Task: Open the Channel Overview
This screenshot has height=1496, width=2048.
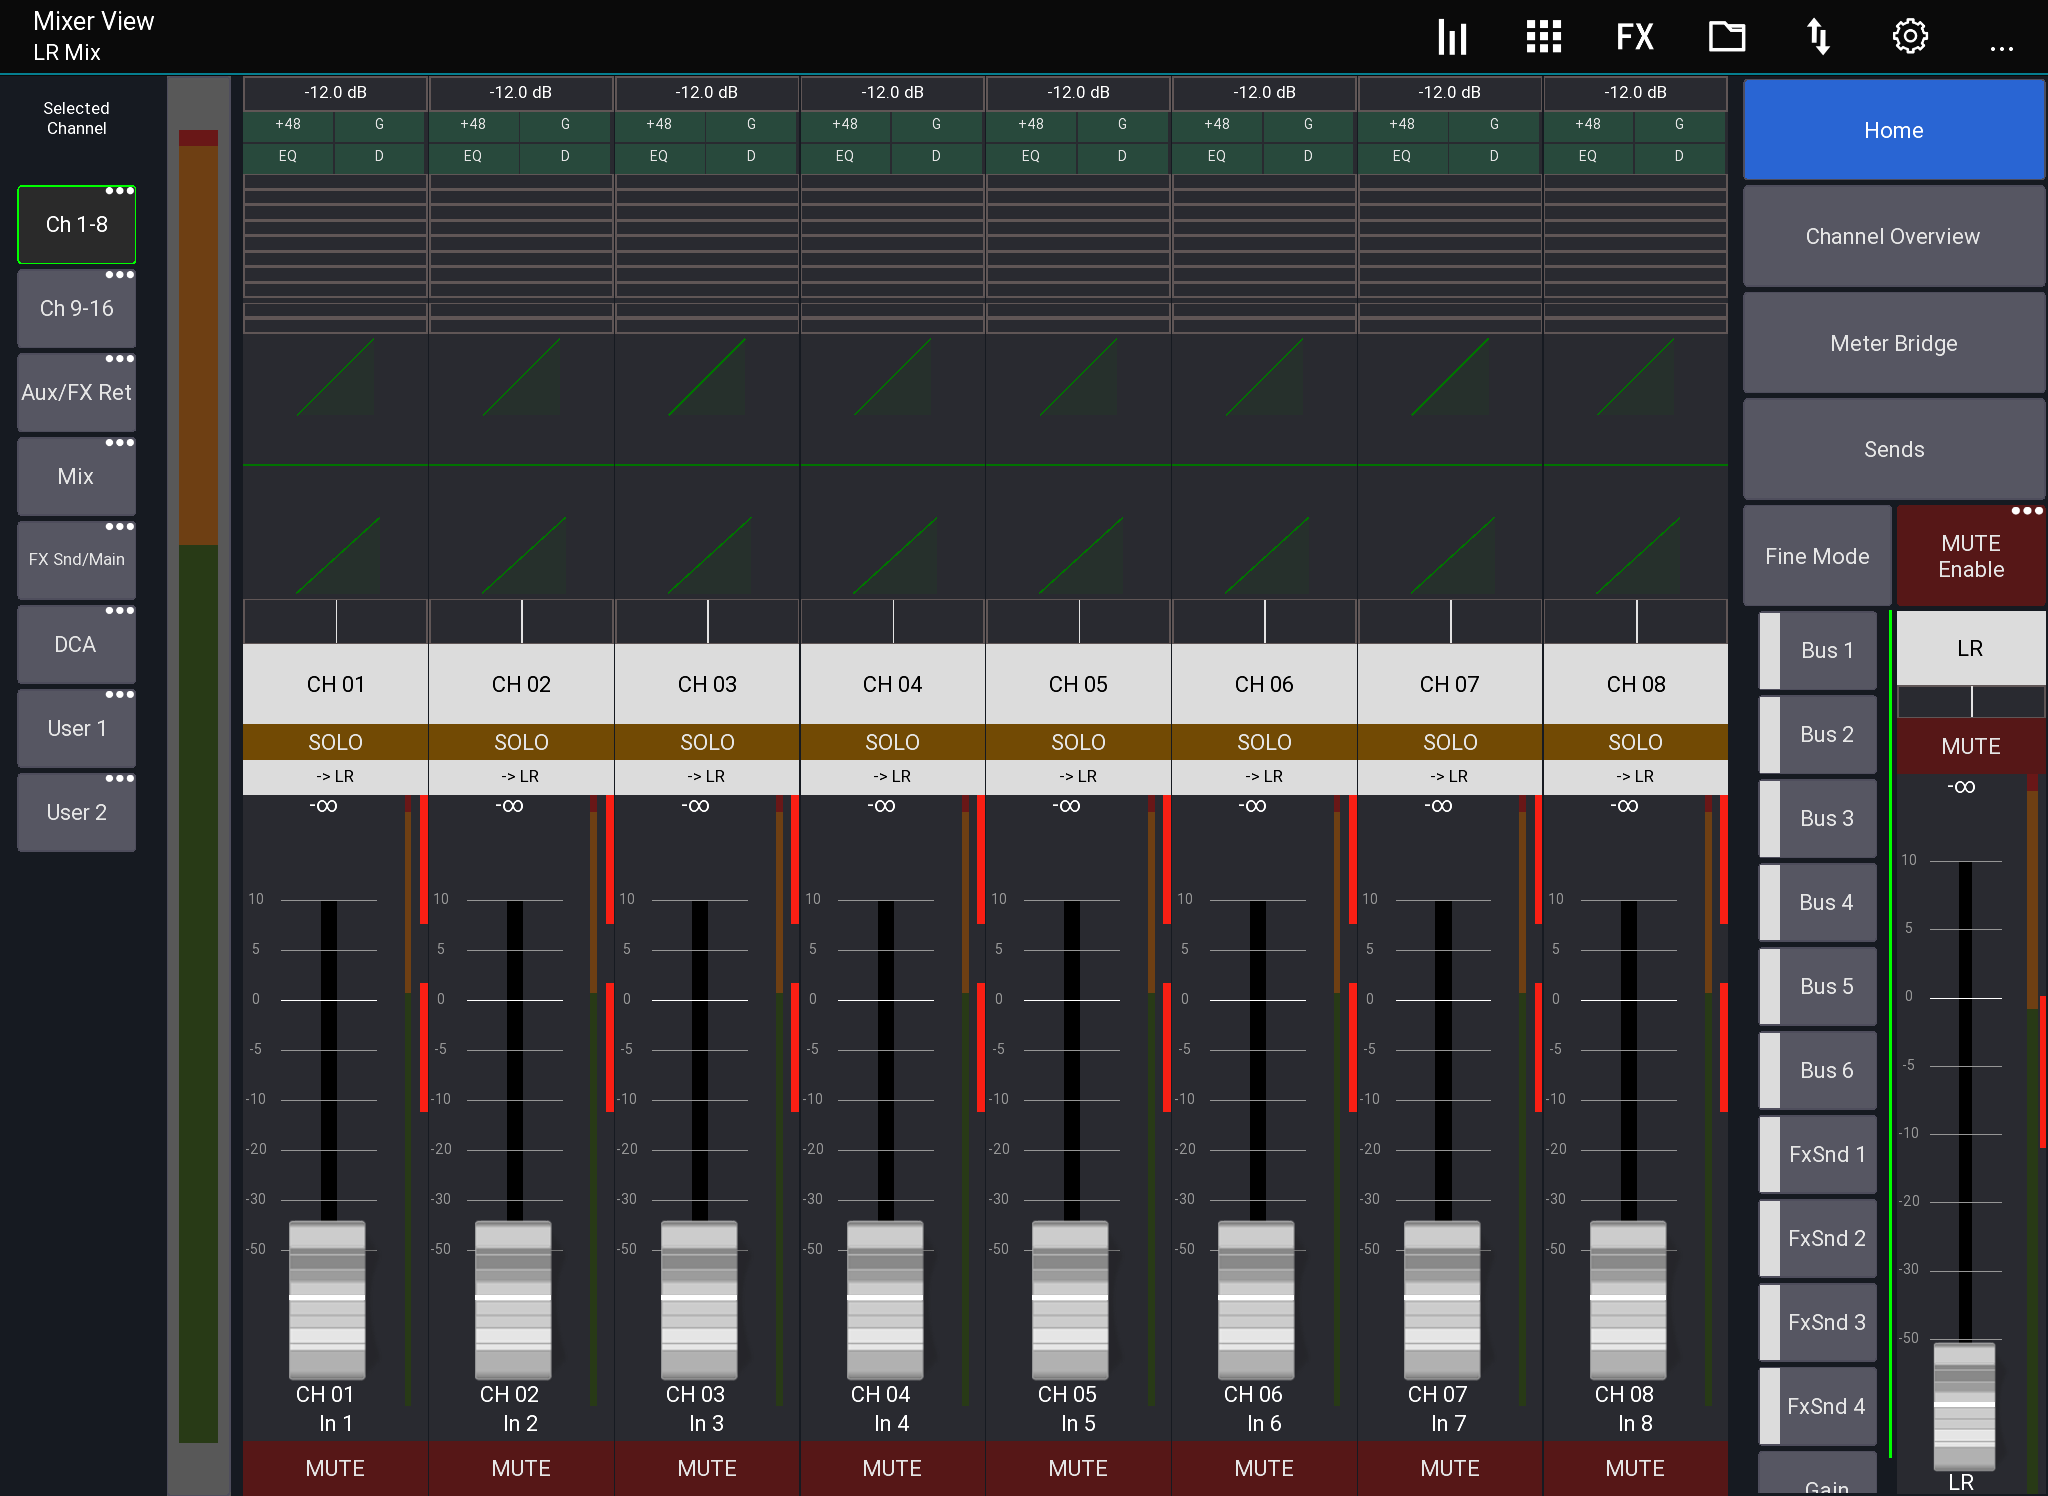Action: pyautogui.click(x=1893, y=236)
